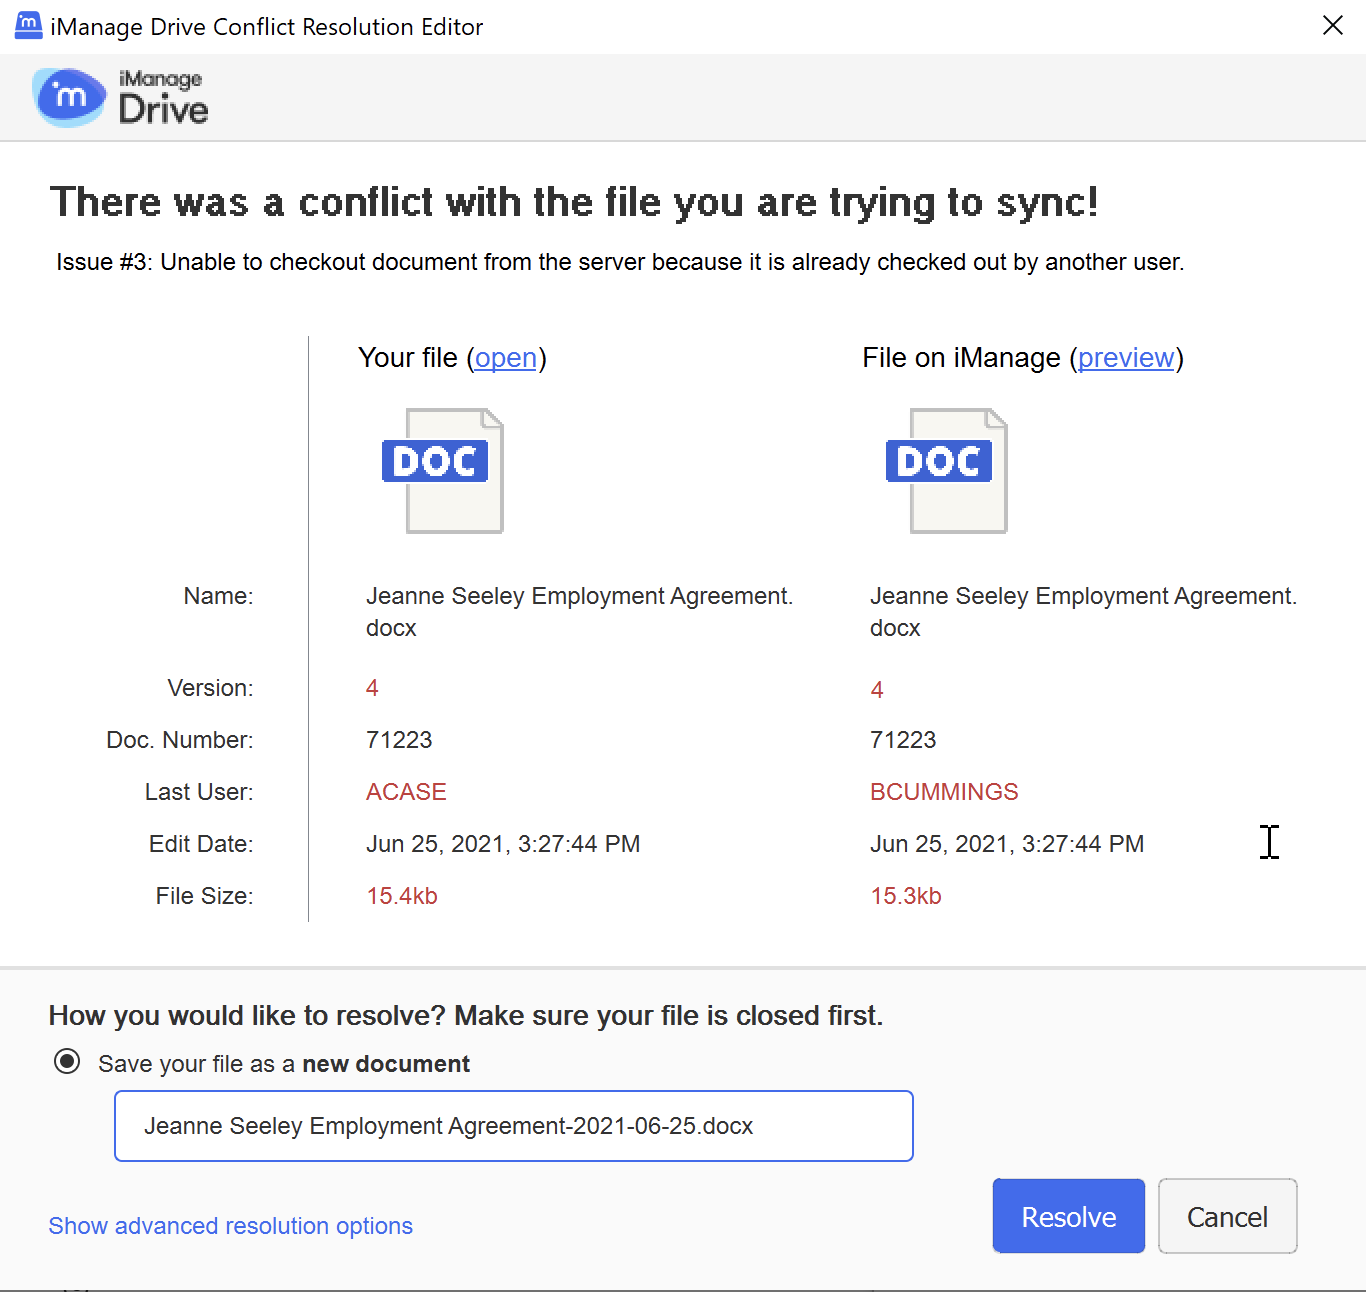Image resolution: width=1366 pixels, height=1292 pixels.
Task: Click the Name: row label
Action: [218, 595]
